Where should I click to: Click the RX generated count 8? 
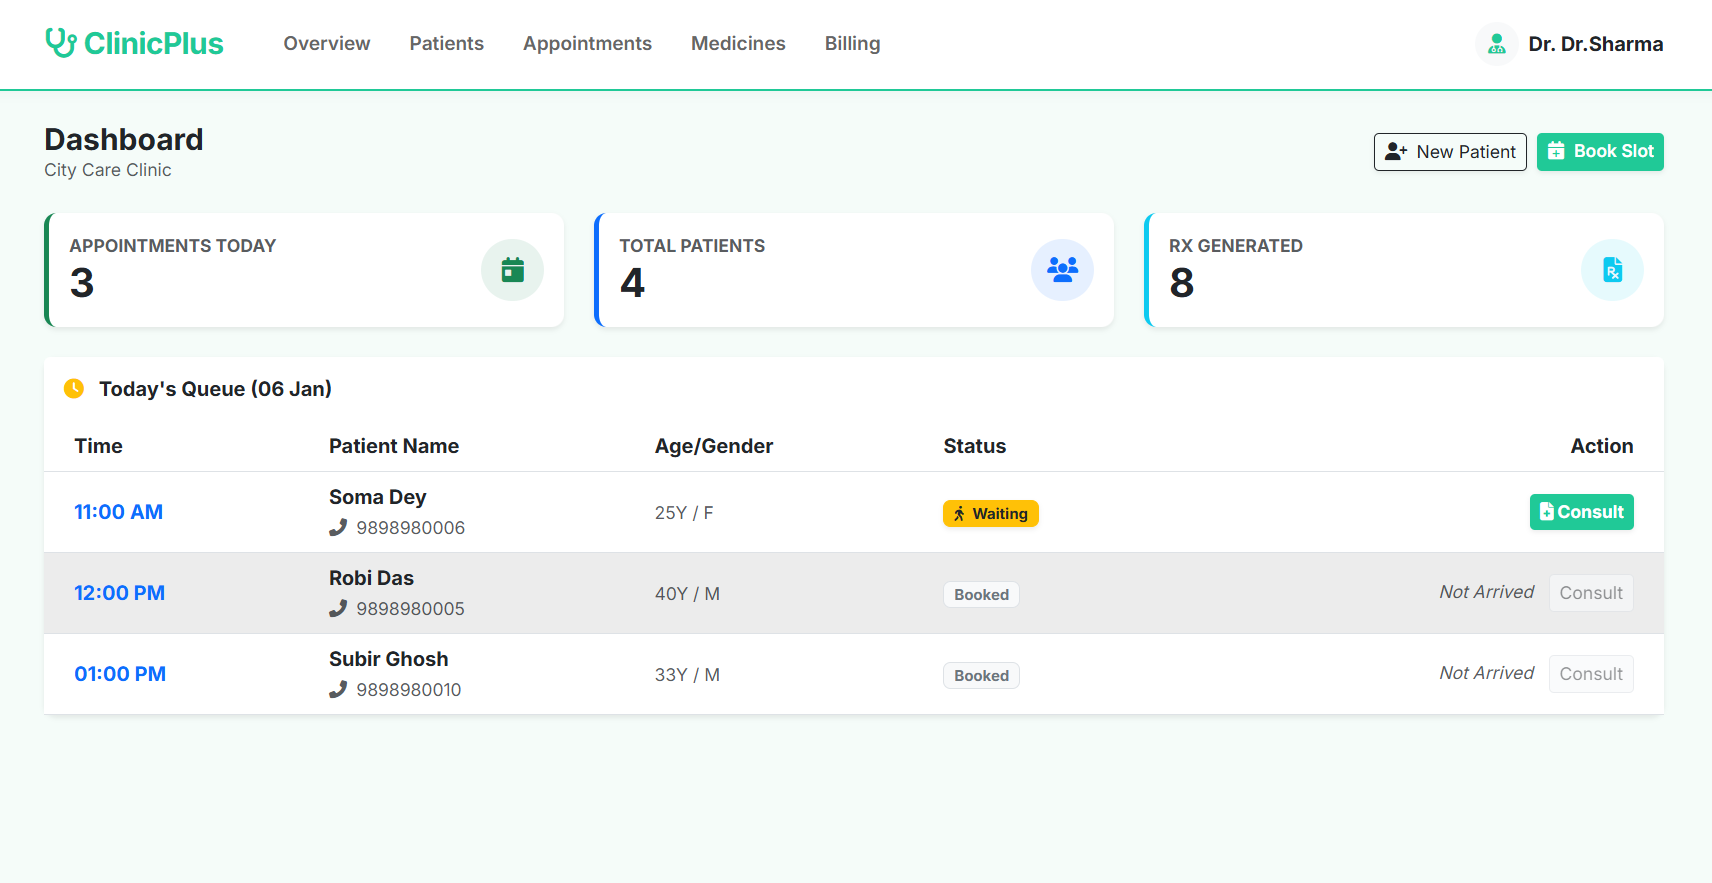(x=1182, y=283)
